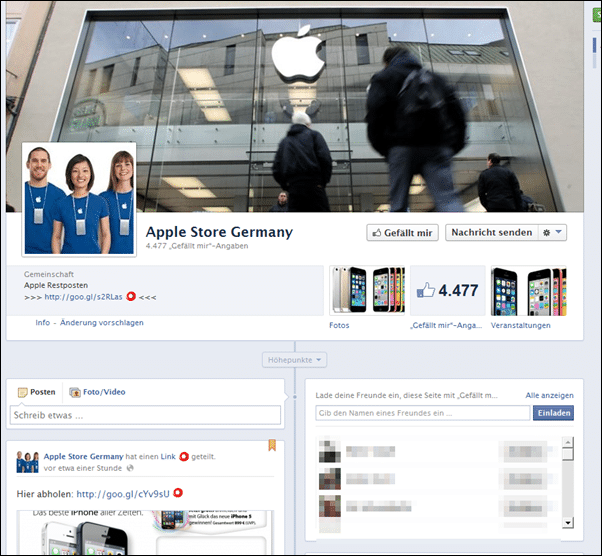Click Änderung vorschlagen link

(102, 323)
